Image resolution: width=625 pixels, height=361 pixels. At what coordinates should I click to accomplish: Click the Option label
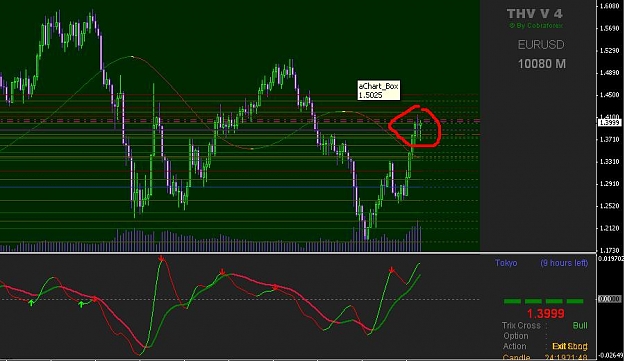516,336
